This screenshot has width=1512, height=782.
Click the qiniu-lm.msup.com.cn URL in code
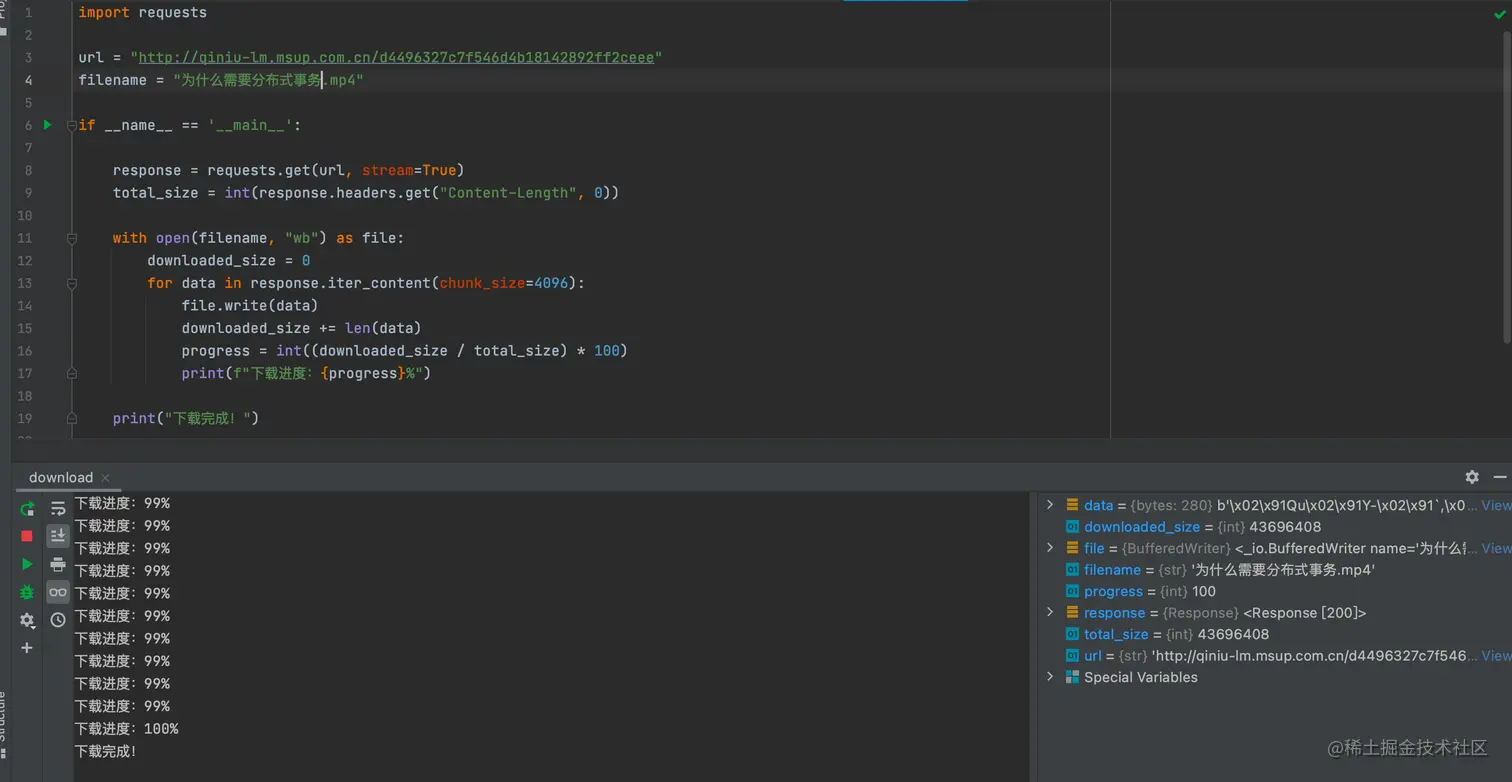[396, 58]
